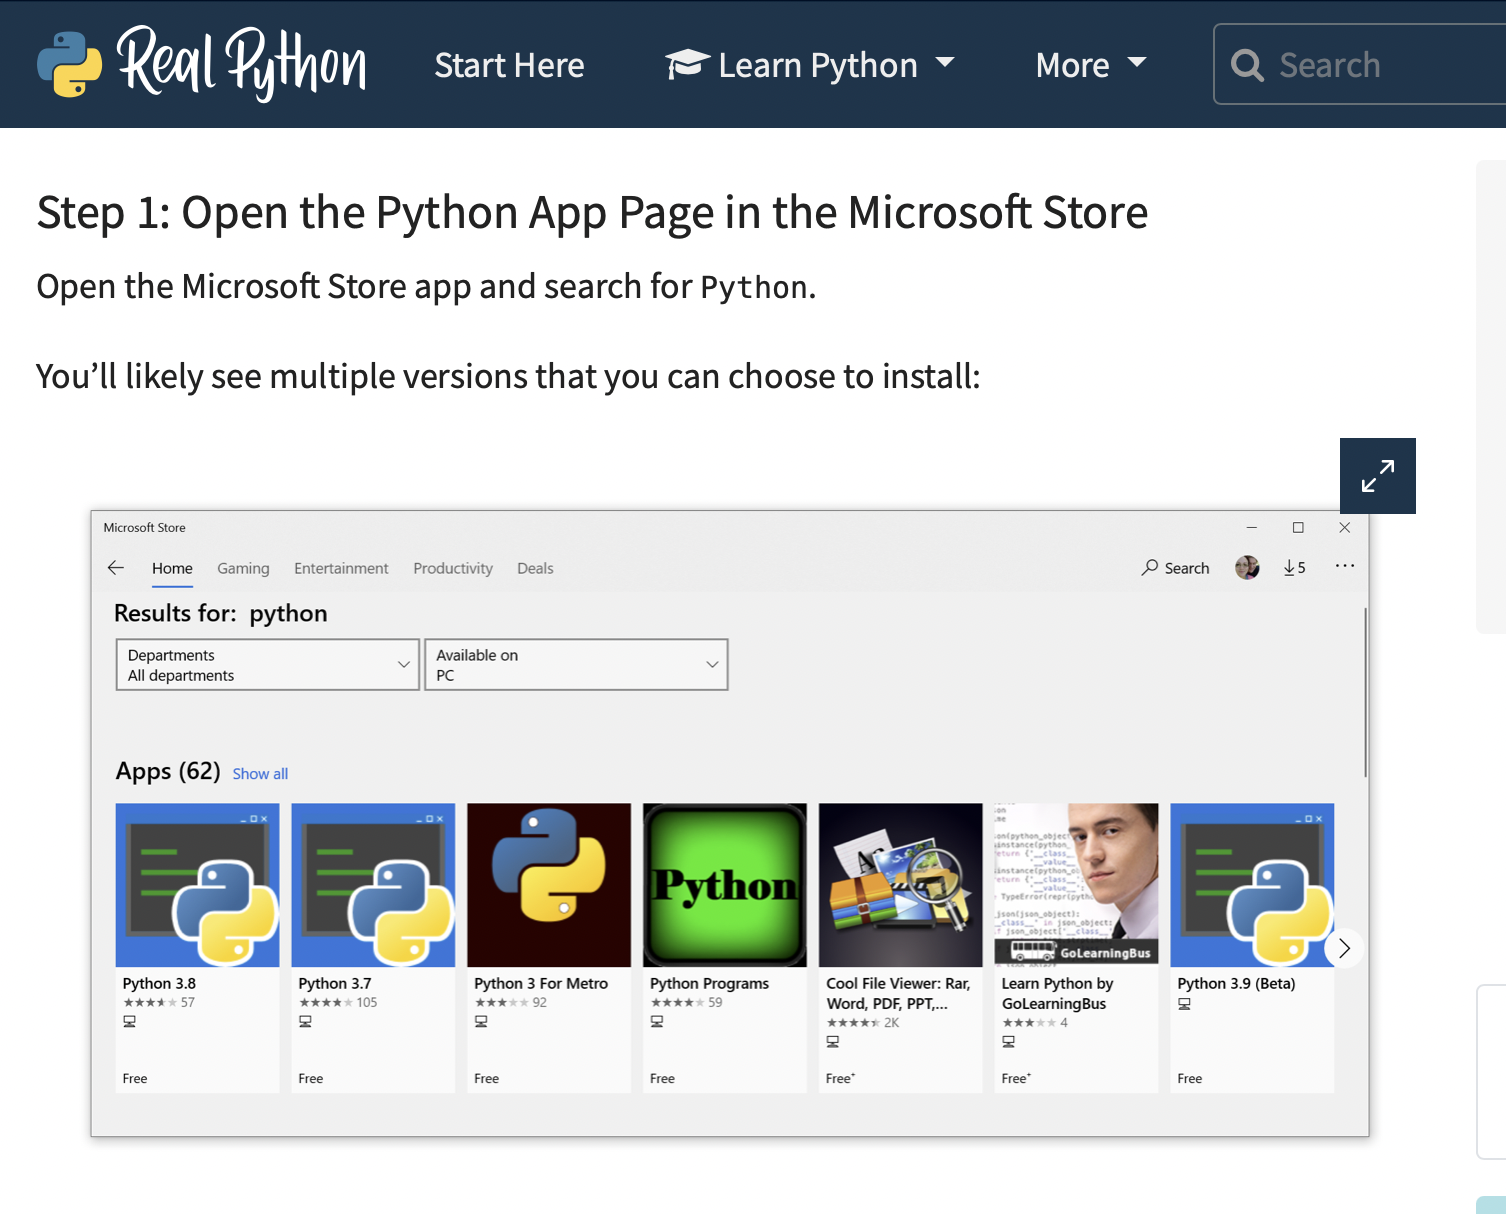
Task: Click the magnifier icon in the Real Python search box
Action: tap(1247, 65)
